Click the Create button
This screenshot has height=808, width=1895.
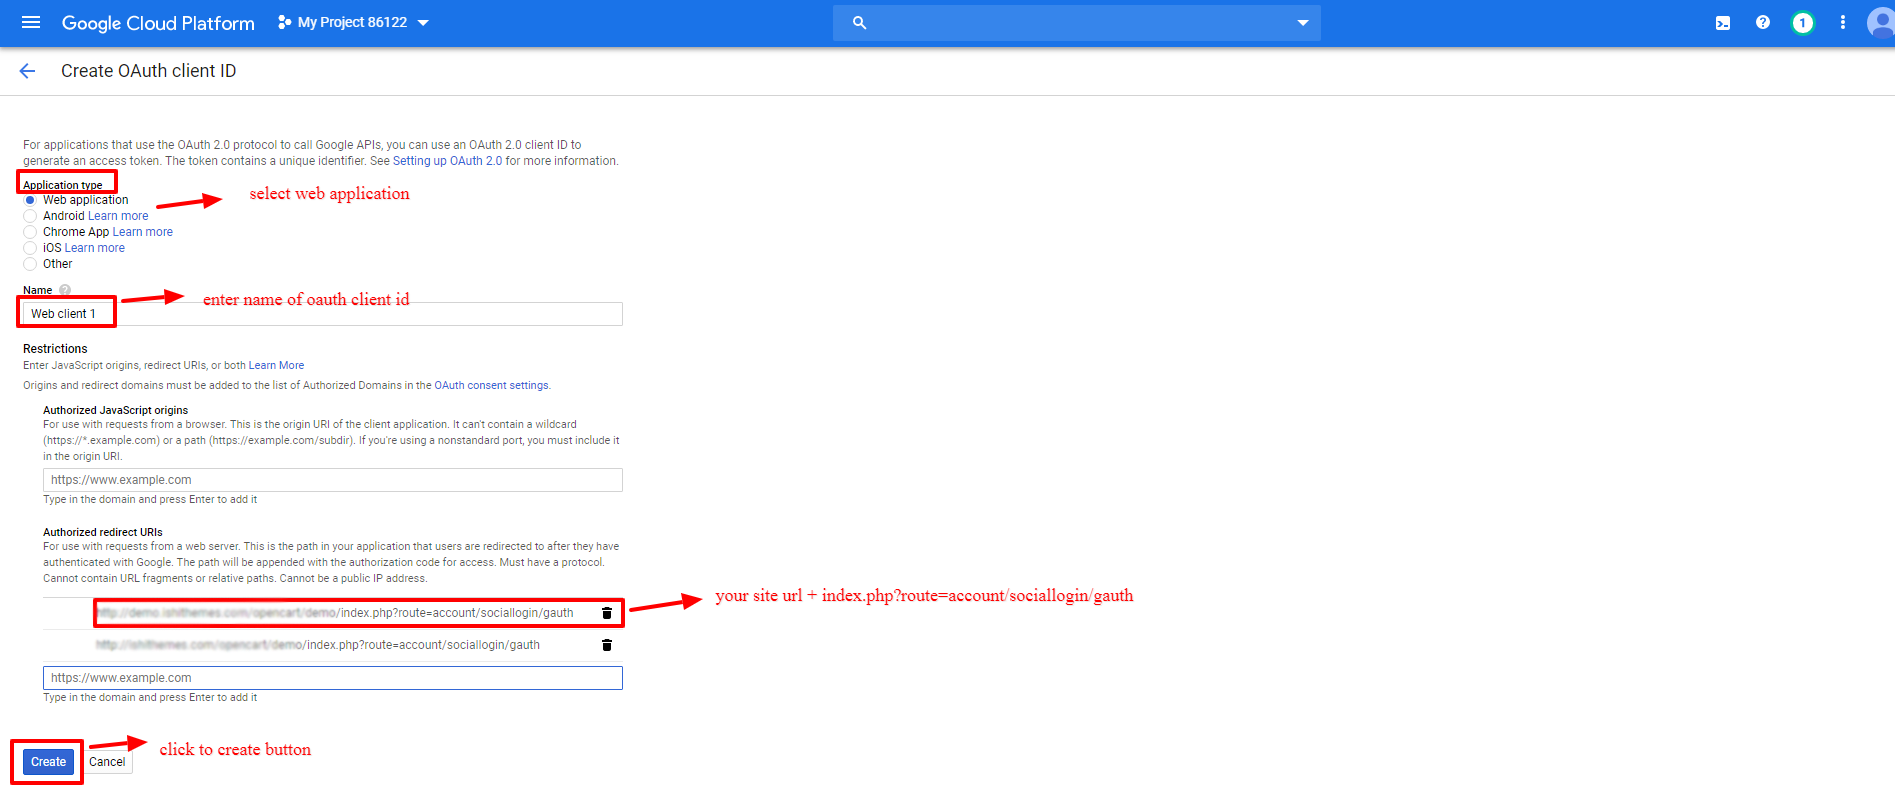pyautogui.click(x=48, y=762)
